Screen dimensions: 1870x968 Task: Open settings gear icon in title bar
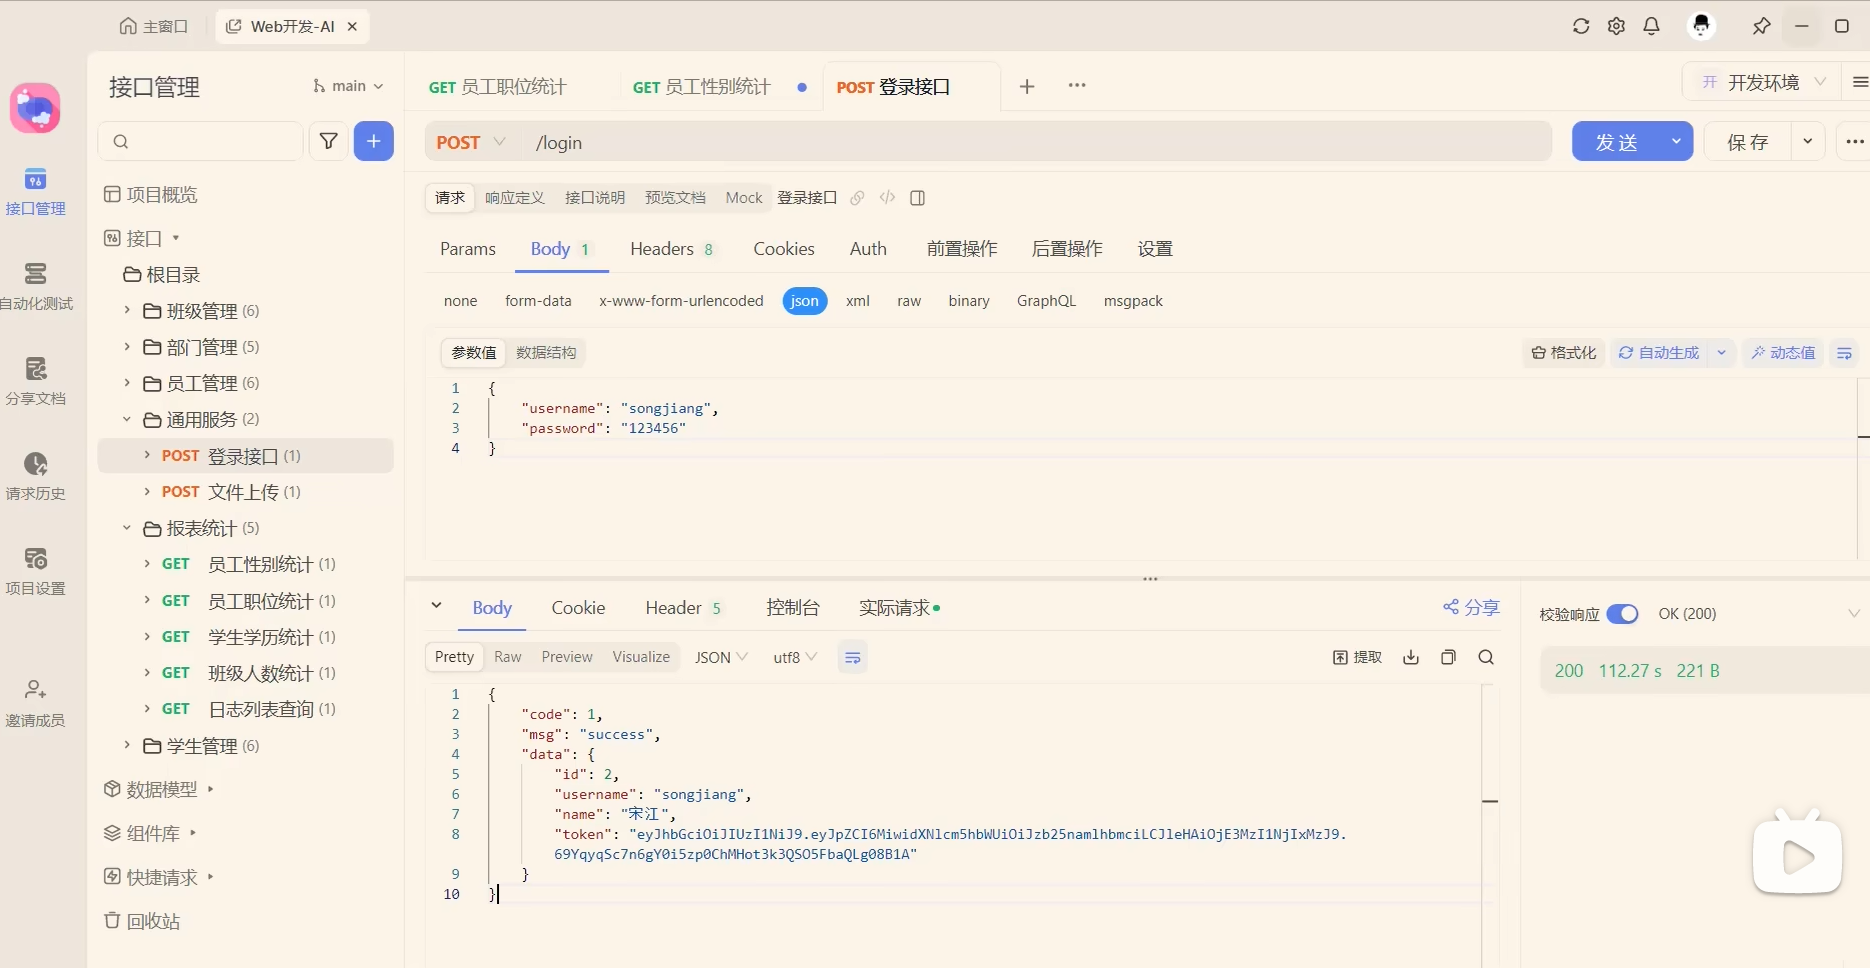coord(1616,27)
